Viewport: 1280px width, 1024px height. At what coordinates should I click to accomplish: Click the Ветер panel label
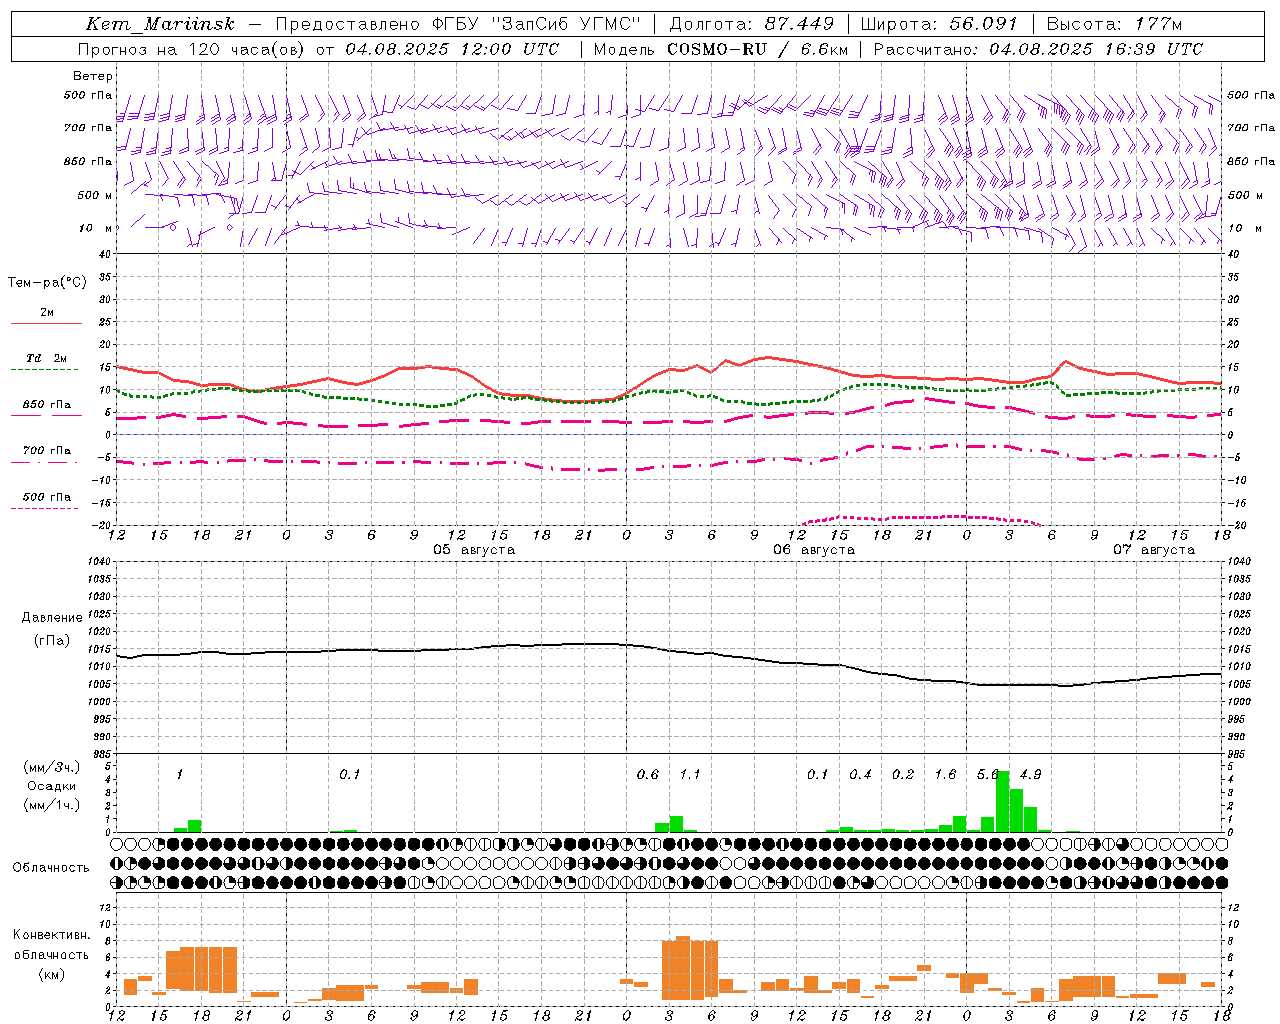click(x=93, y=76)
